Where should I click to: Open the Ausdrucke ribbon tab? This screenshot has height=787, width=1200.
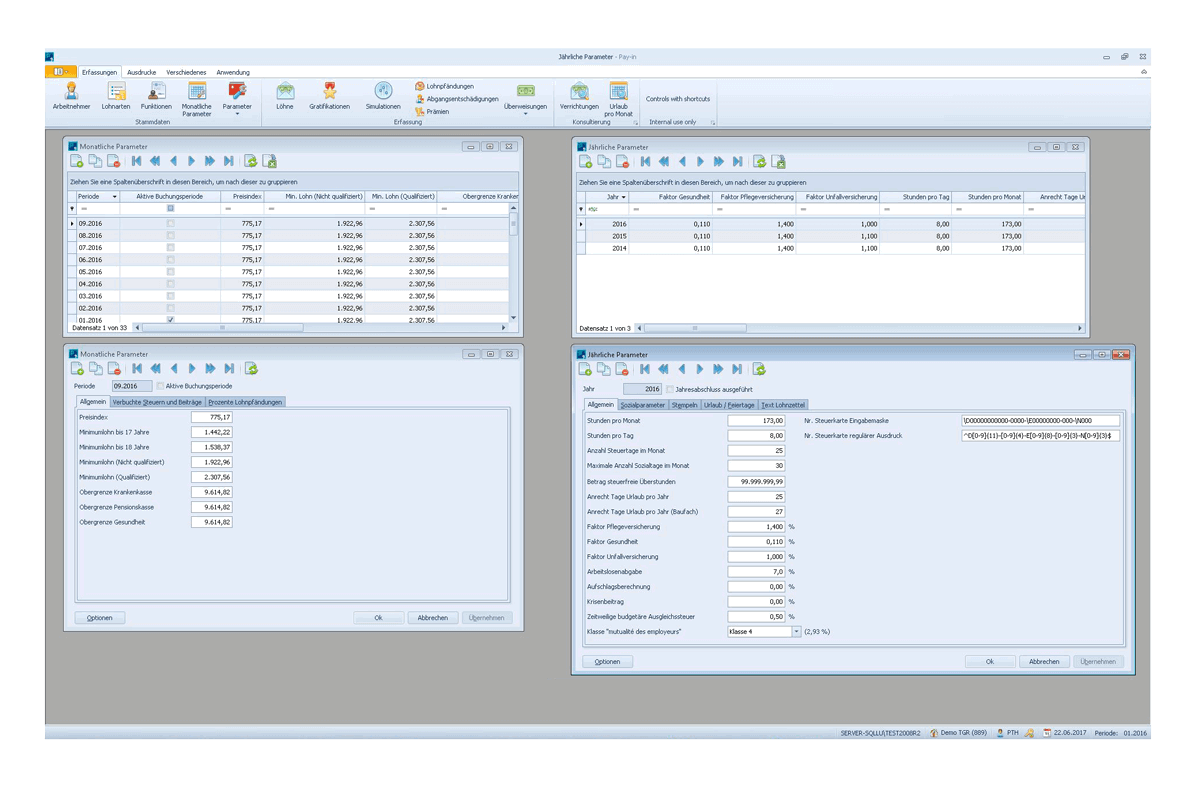tap(141, 72)
